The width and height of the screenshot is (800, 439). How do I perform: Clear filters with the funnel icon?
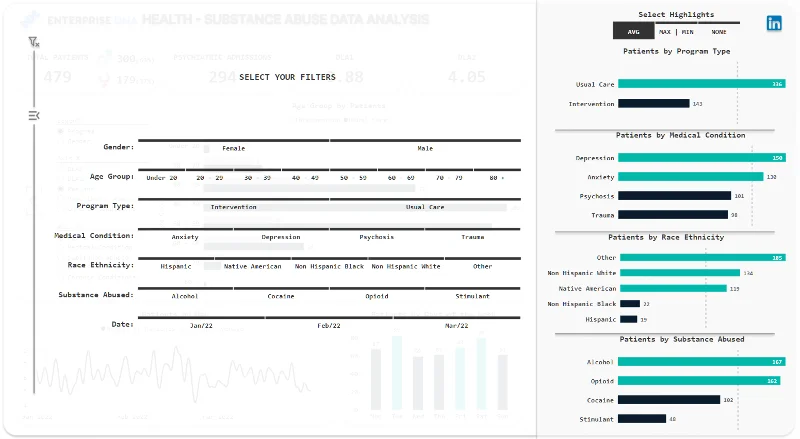(x=34, y=42)
